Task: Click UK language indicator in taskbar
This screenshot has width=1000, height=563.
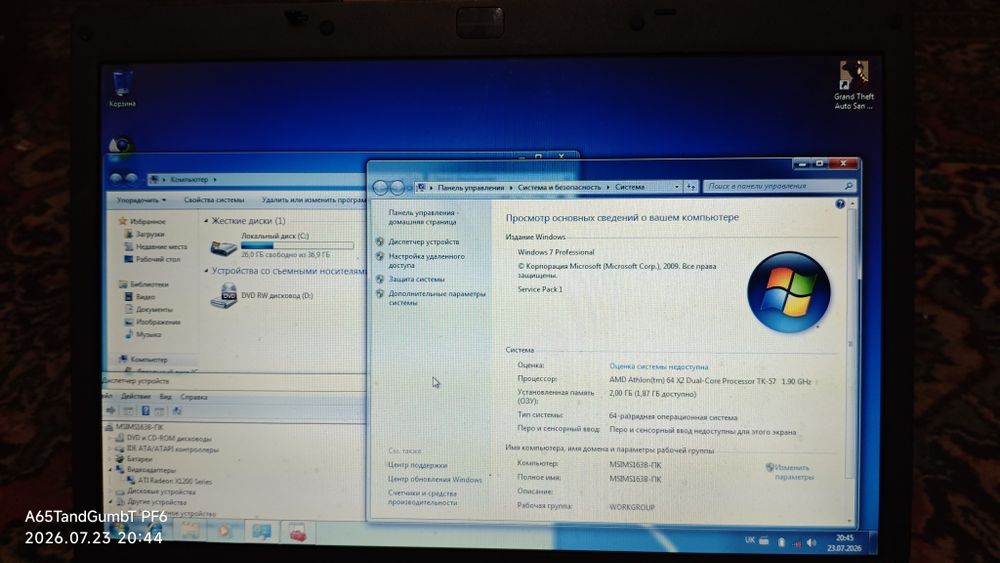Action: tap(749, 540)
